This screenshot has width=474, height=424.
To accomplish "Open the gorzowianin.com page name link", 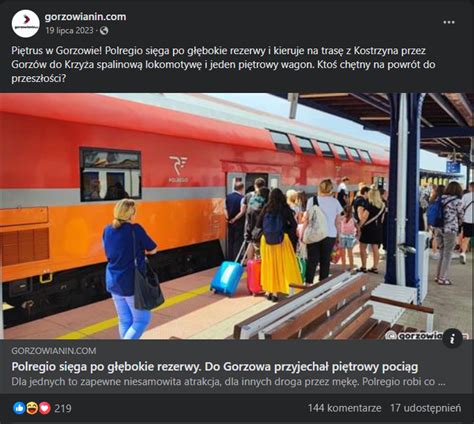I will pos(85,17).
